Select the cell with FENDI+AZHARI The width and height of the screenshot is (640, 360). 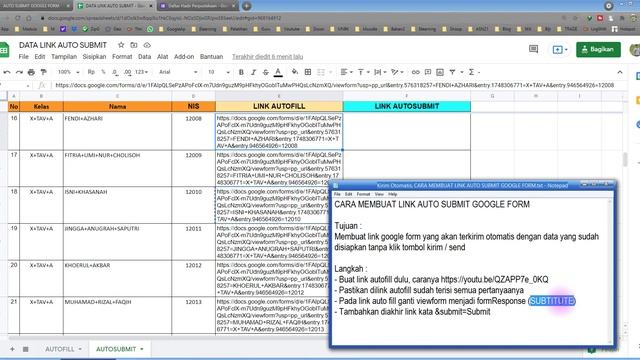pos(117,131)
